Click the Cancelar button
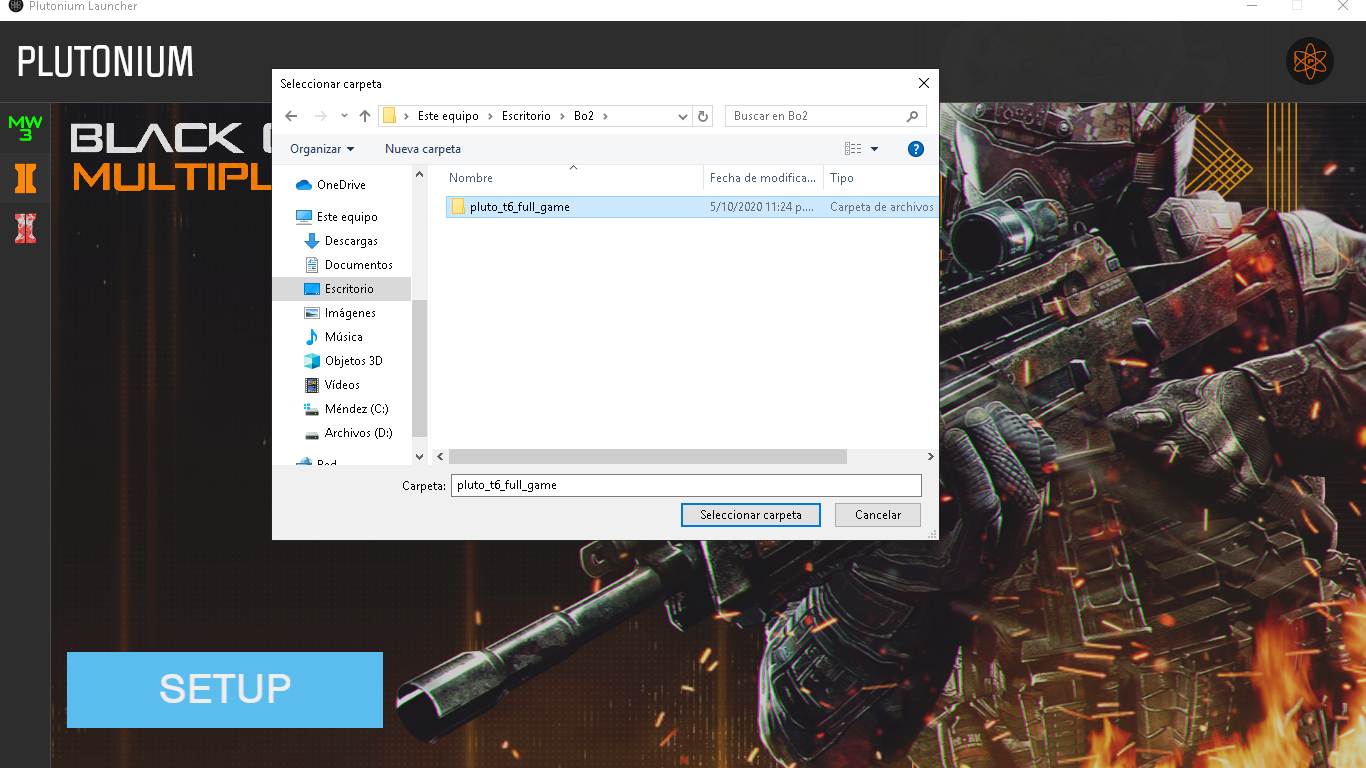 [x=878, y=515]
